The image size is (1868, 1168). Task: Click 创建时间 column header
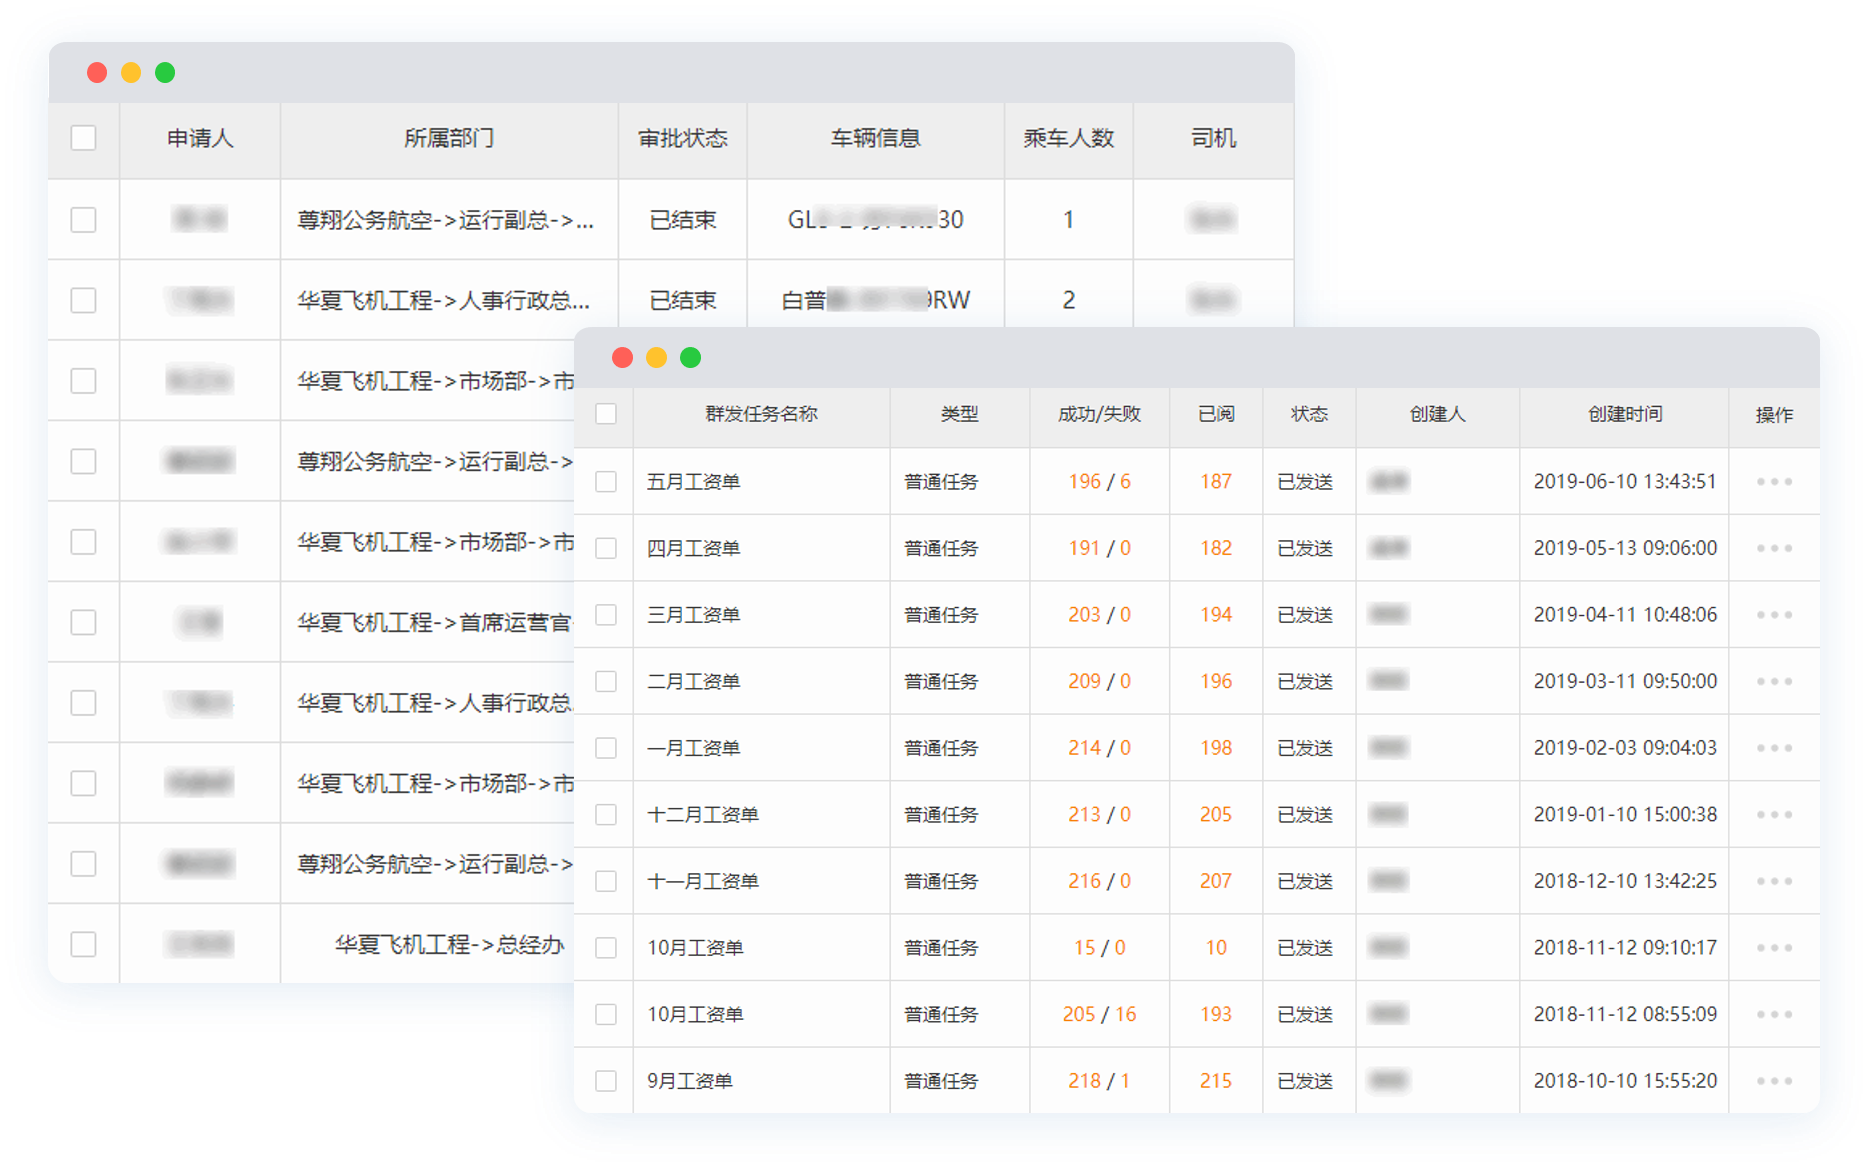click(x=1625, y=414)
